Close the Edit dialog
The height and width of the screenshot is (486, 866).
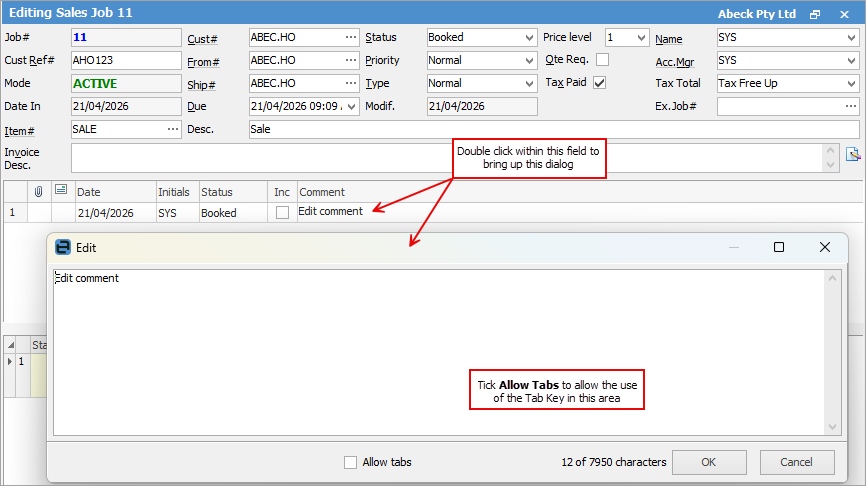tap(825, 247)
